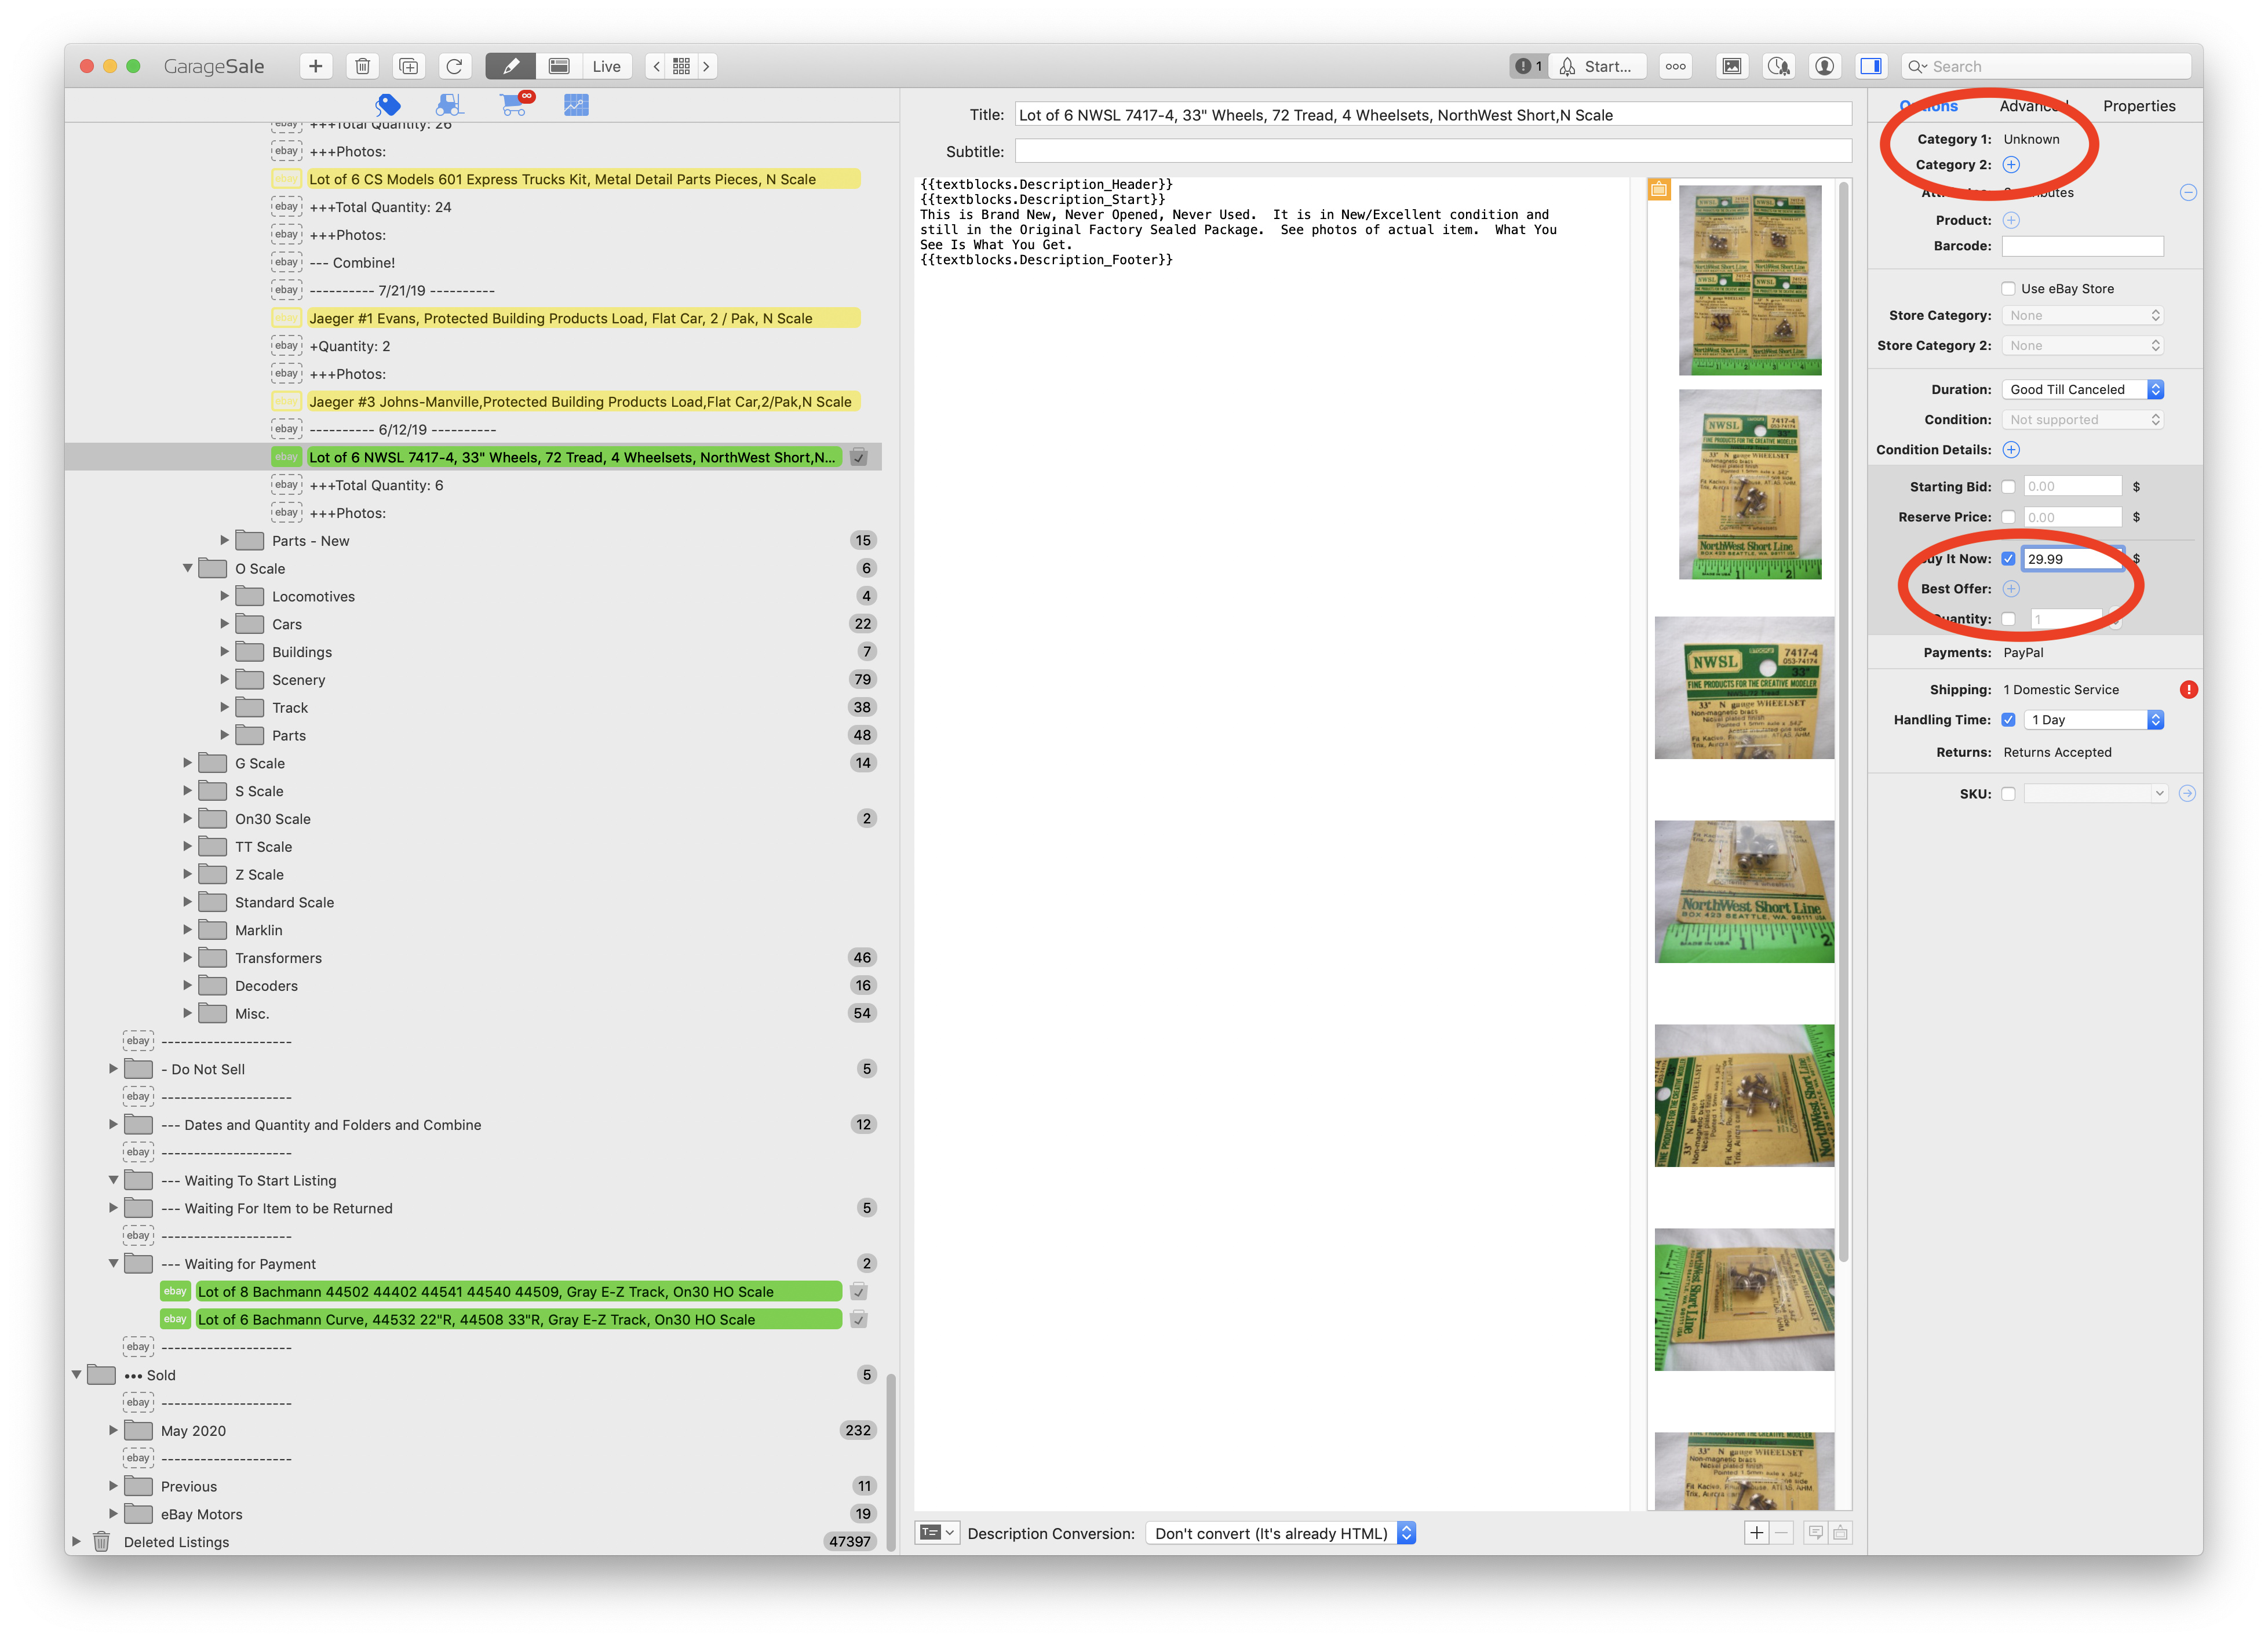Click shipping error red exclamation icon
The height and width of the screenshot is (1641, 2268).
click(2188, 689)
